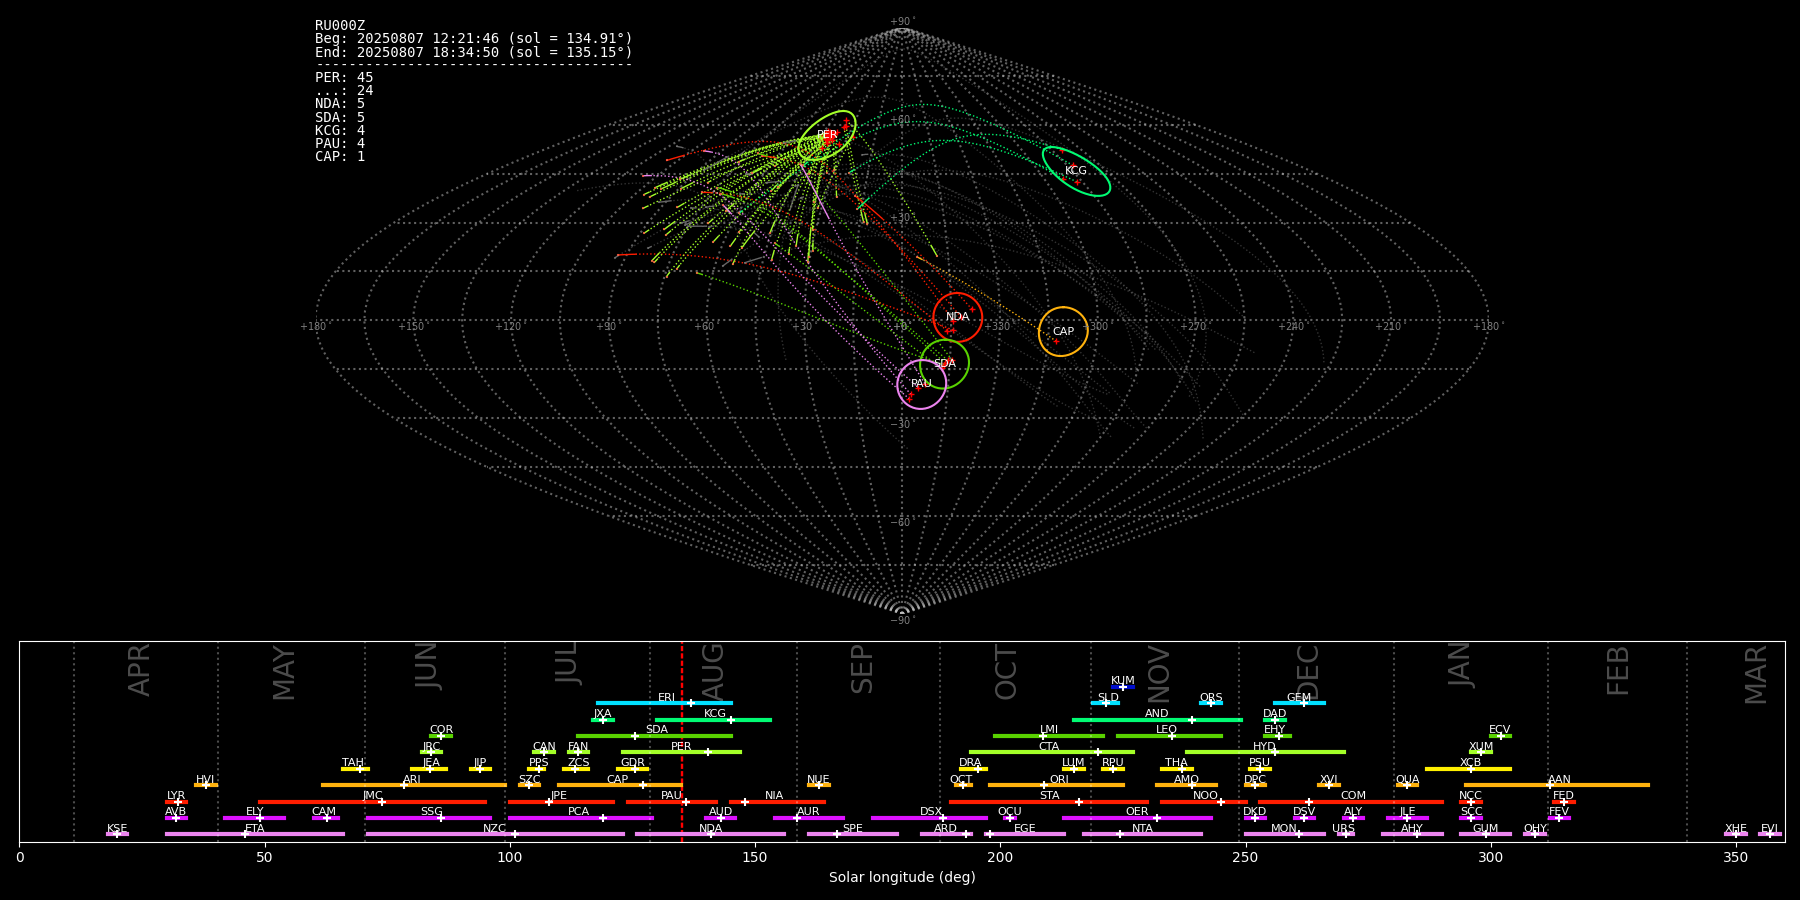Select the -90° latitude label on sky map

coord(902,620)
